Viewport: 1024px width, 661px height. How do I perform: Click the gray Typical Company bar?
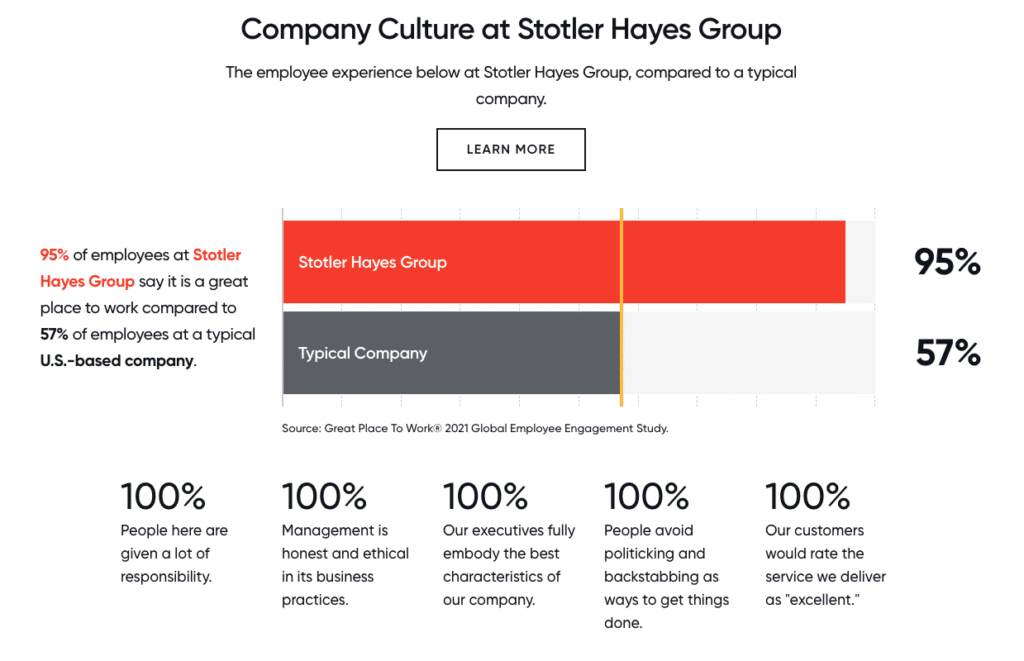[x=452, y=353]
